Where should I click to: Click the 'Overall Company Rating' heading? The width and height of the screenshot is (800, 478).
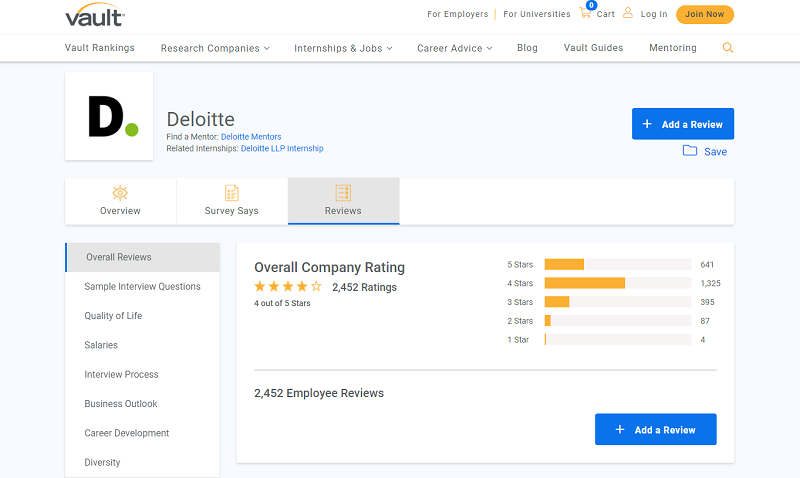pos(330,267)
